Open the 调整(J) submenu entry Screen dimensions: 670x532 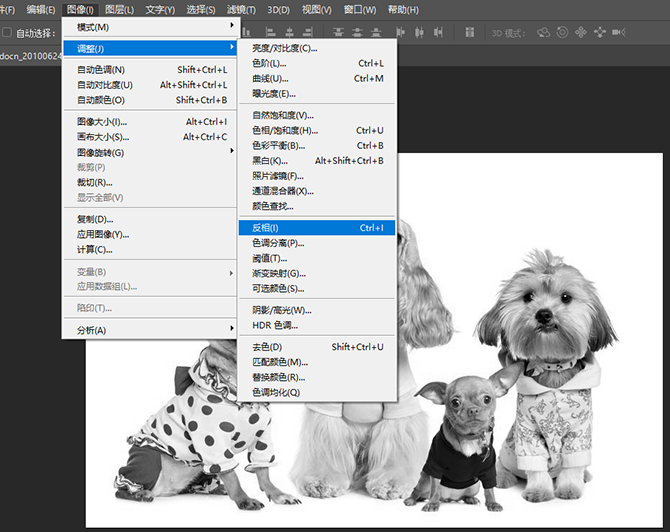[x=150, y=48]
